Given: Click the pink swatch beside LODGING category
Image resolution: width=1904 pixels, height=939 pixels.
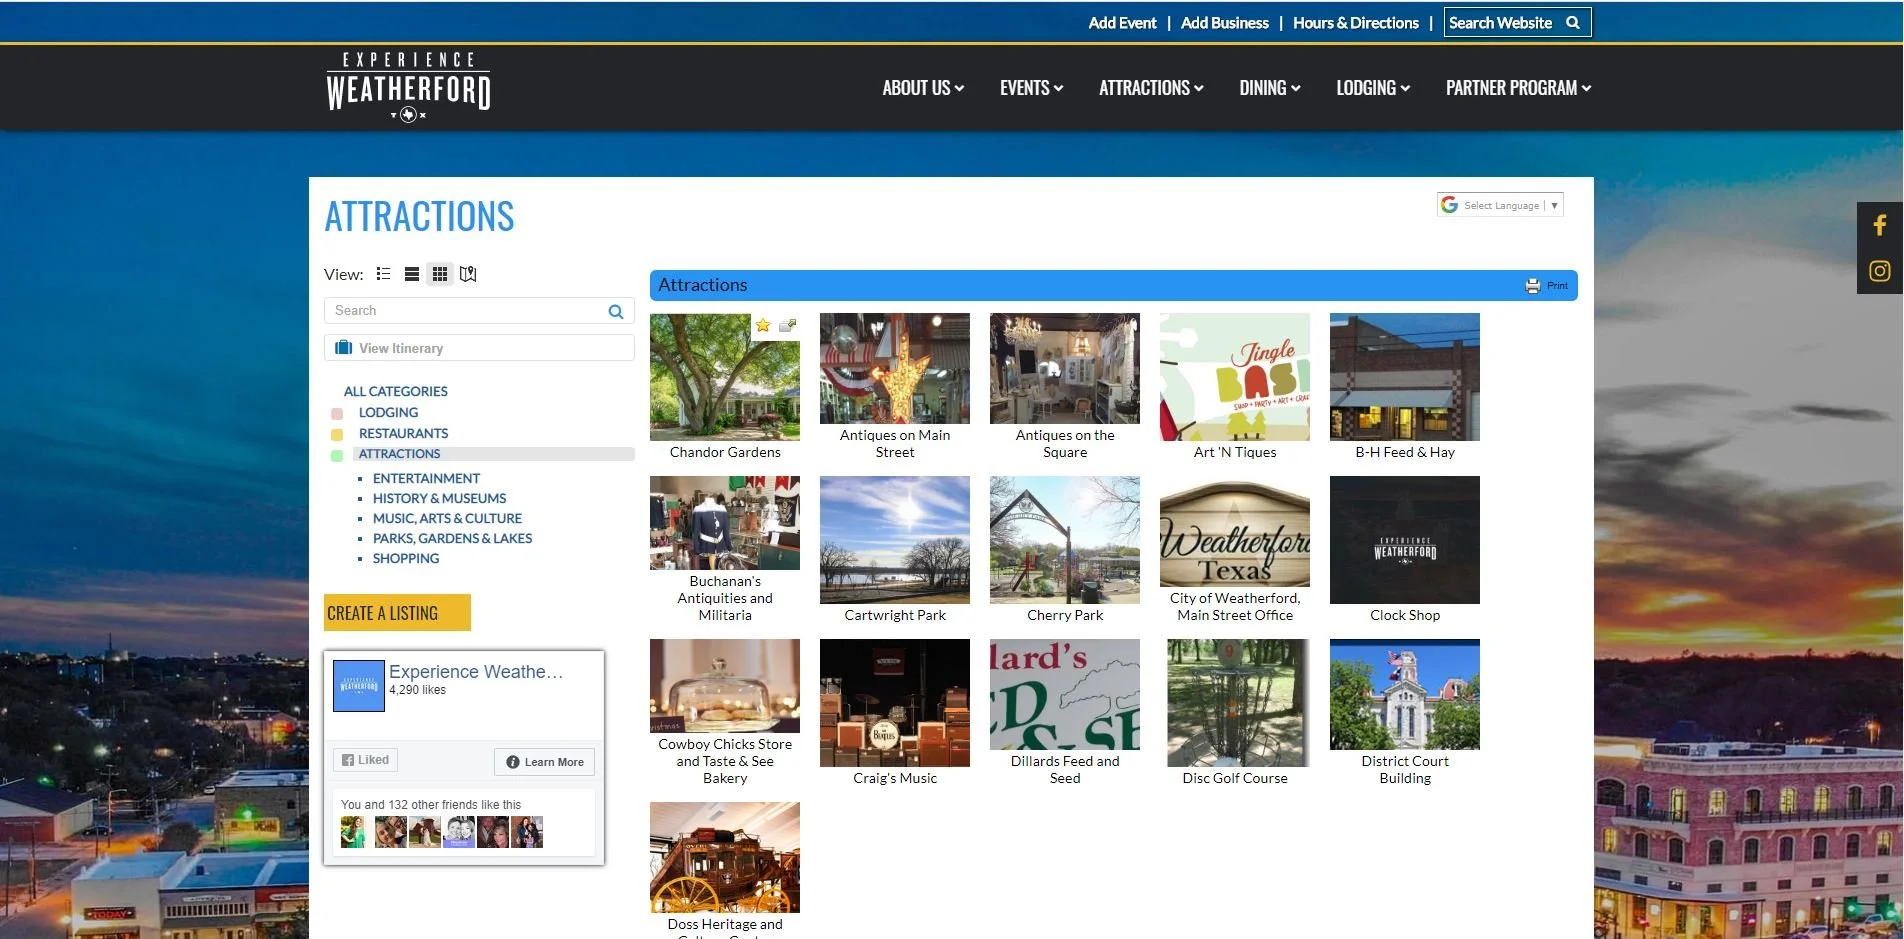Looking at the screenshot, I should [336, 412].
